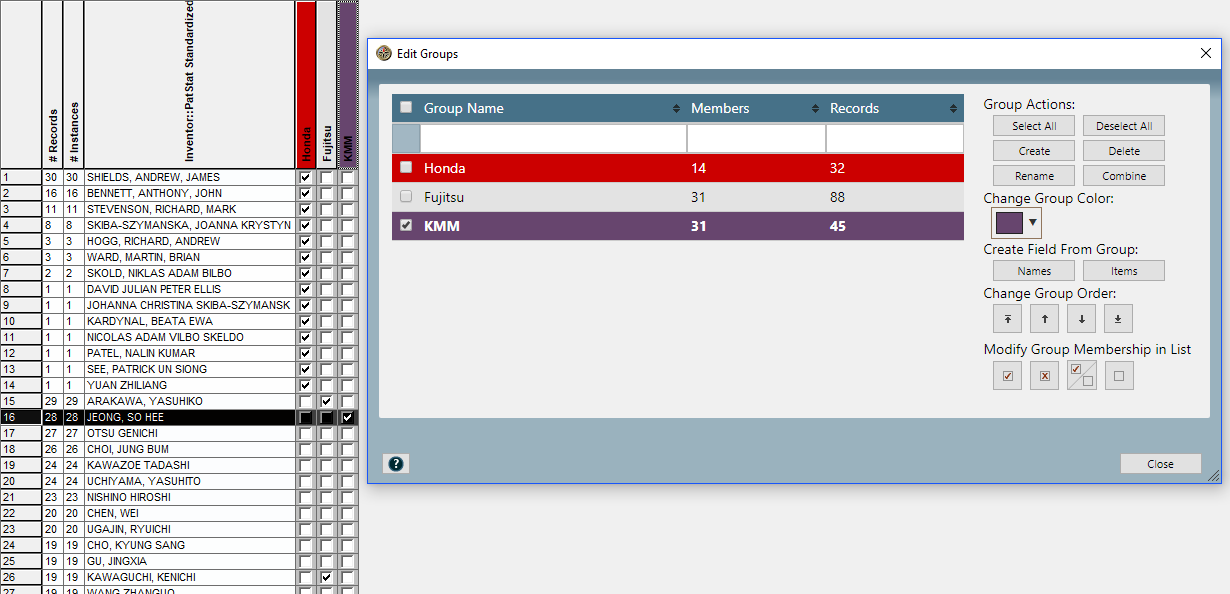Click the Close button in dialog
Image resolution: width=1230 pixels, height=594 pixels.
(x=1161, y=464)
